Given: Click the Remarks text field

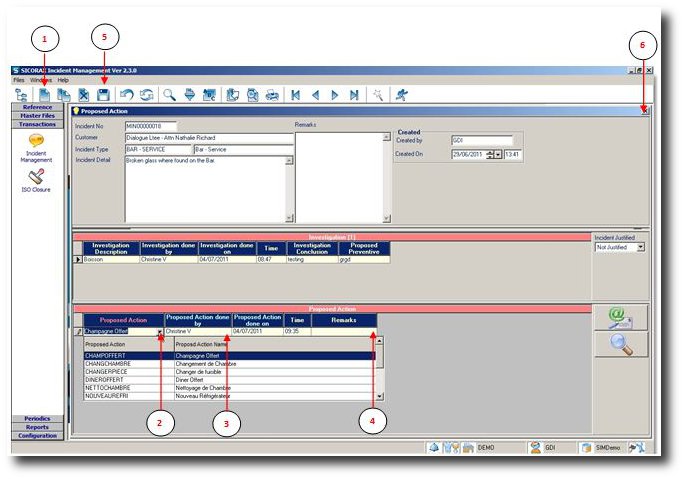Looking at the screenshot, I should coord(339,175).
